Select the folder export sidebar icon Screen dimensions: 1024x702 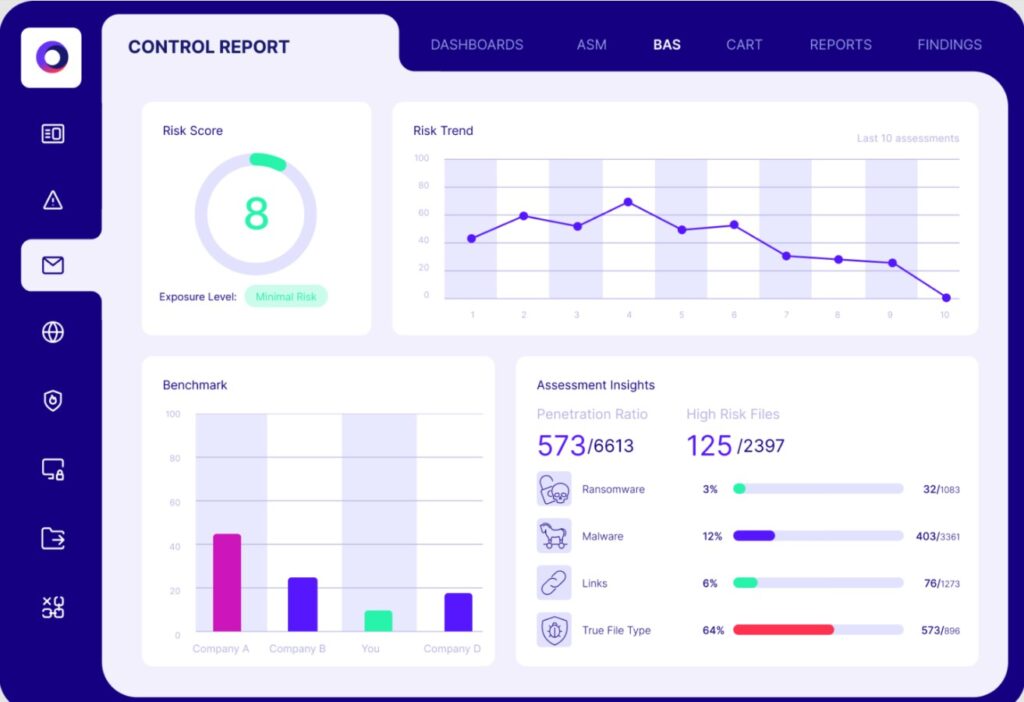coord(53,538)
